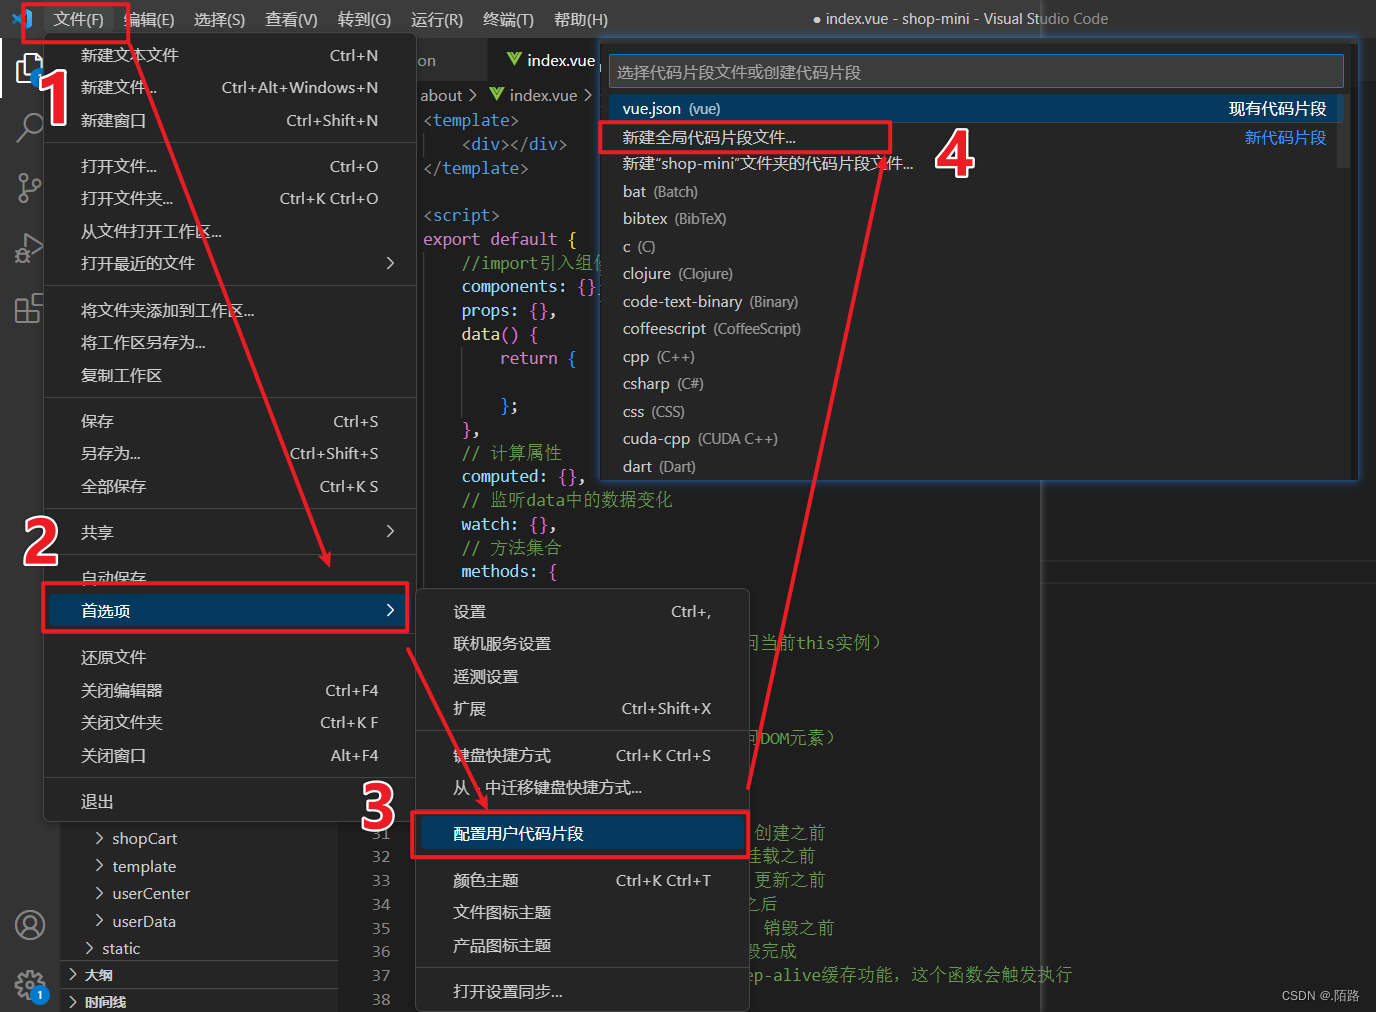Click the about breadcrumb segment
The width and height of the screenshot is (1376, 1012).
[441, 95]
